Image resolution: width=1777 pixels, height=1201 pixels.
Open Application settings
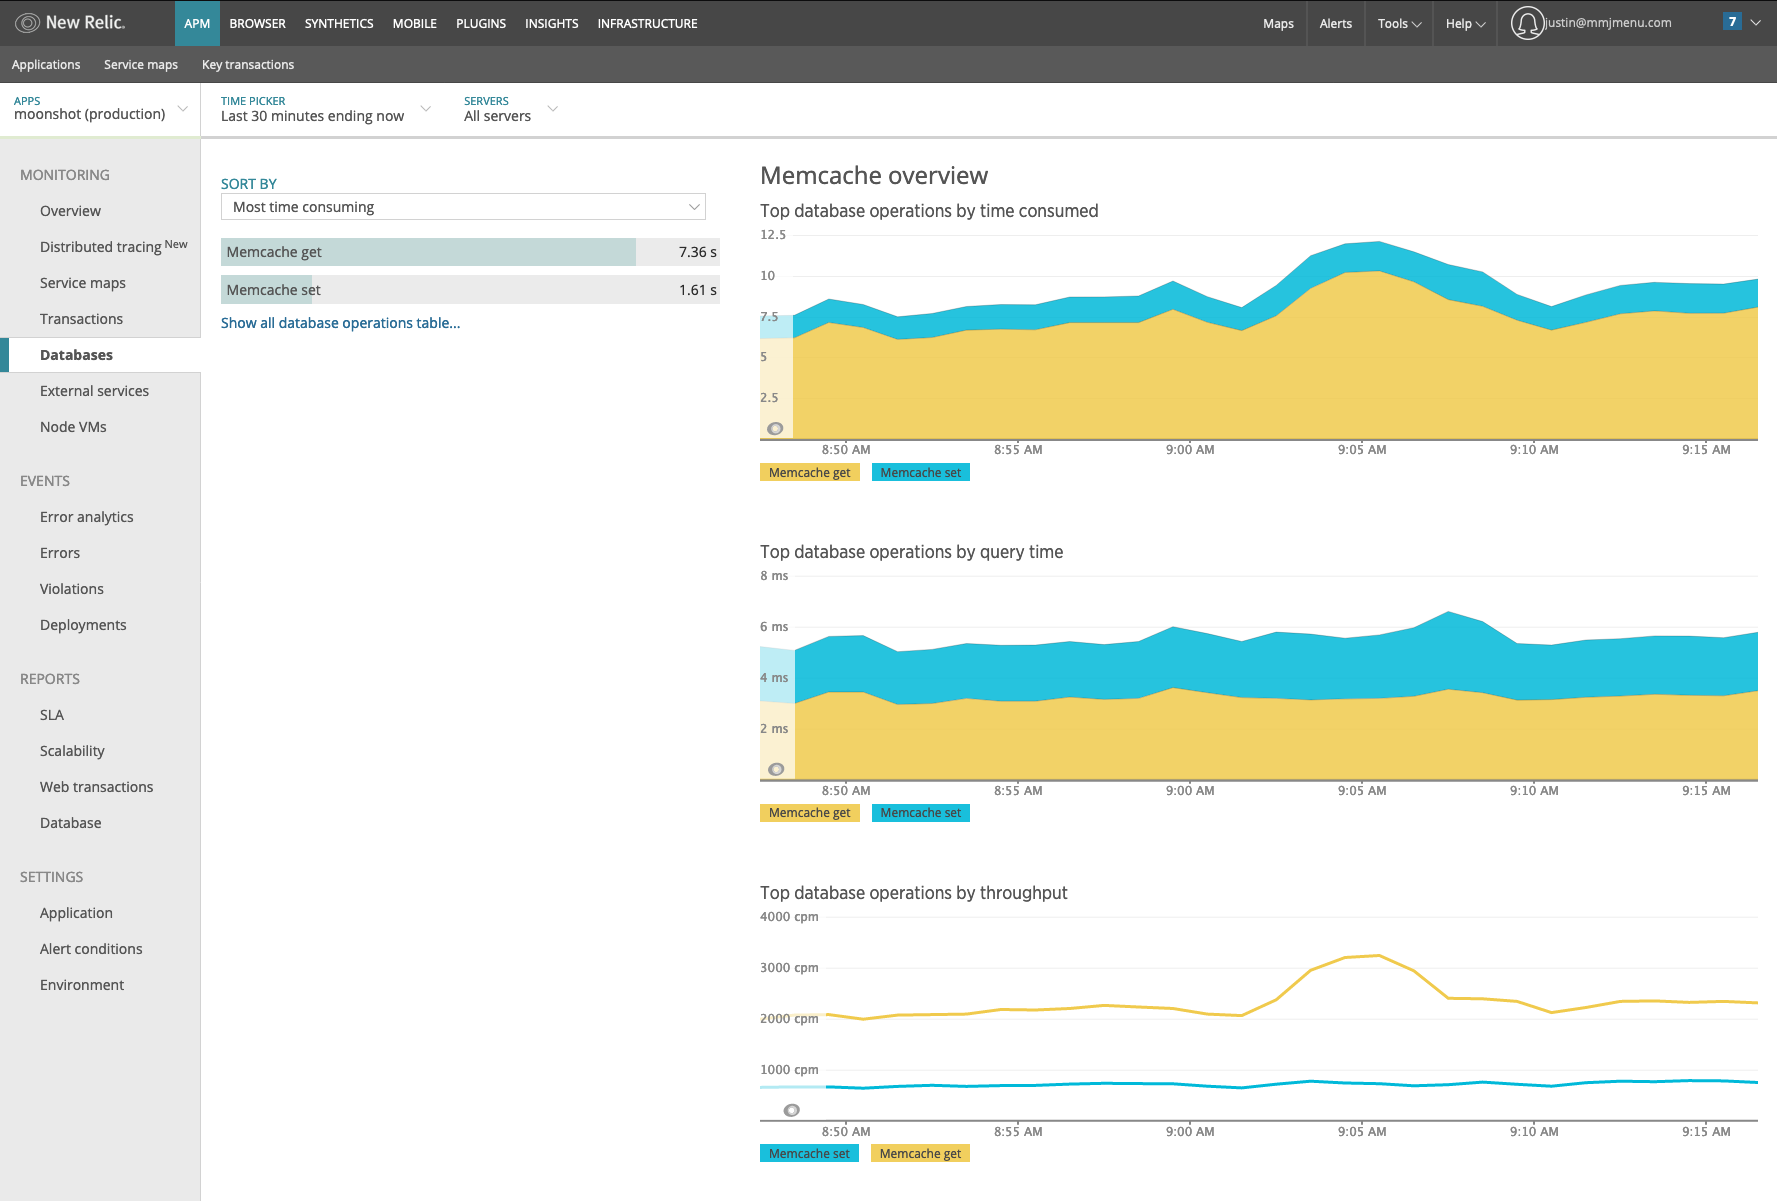coord(76,913)
